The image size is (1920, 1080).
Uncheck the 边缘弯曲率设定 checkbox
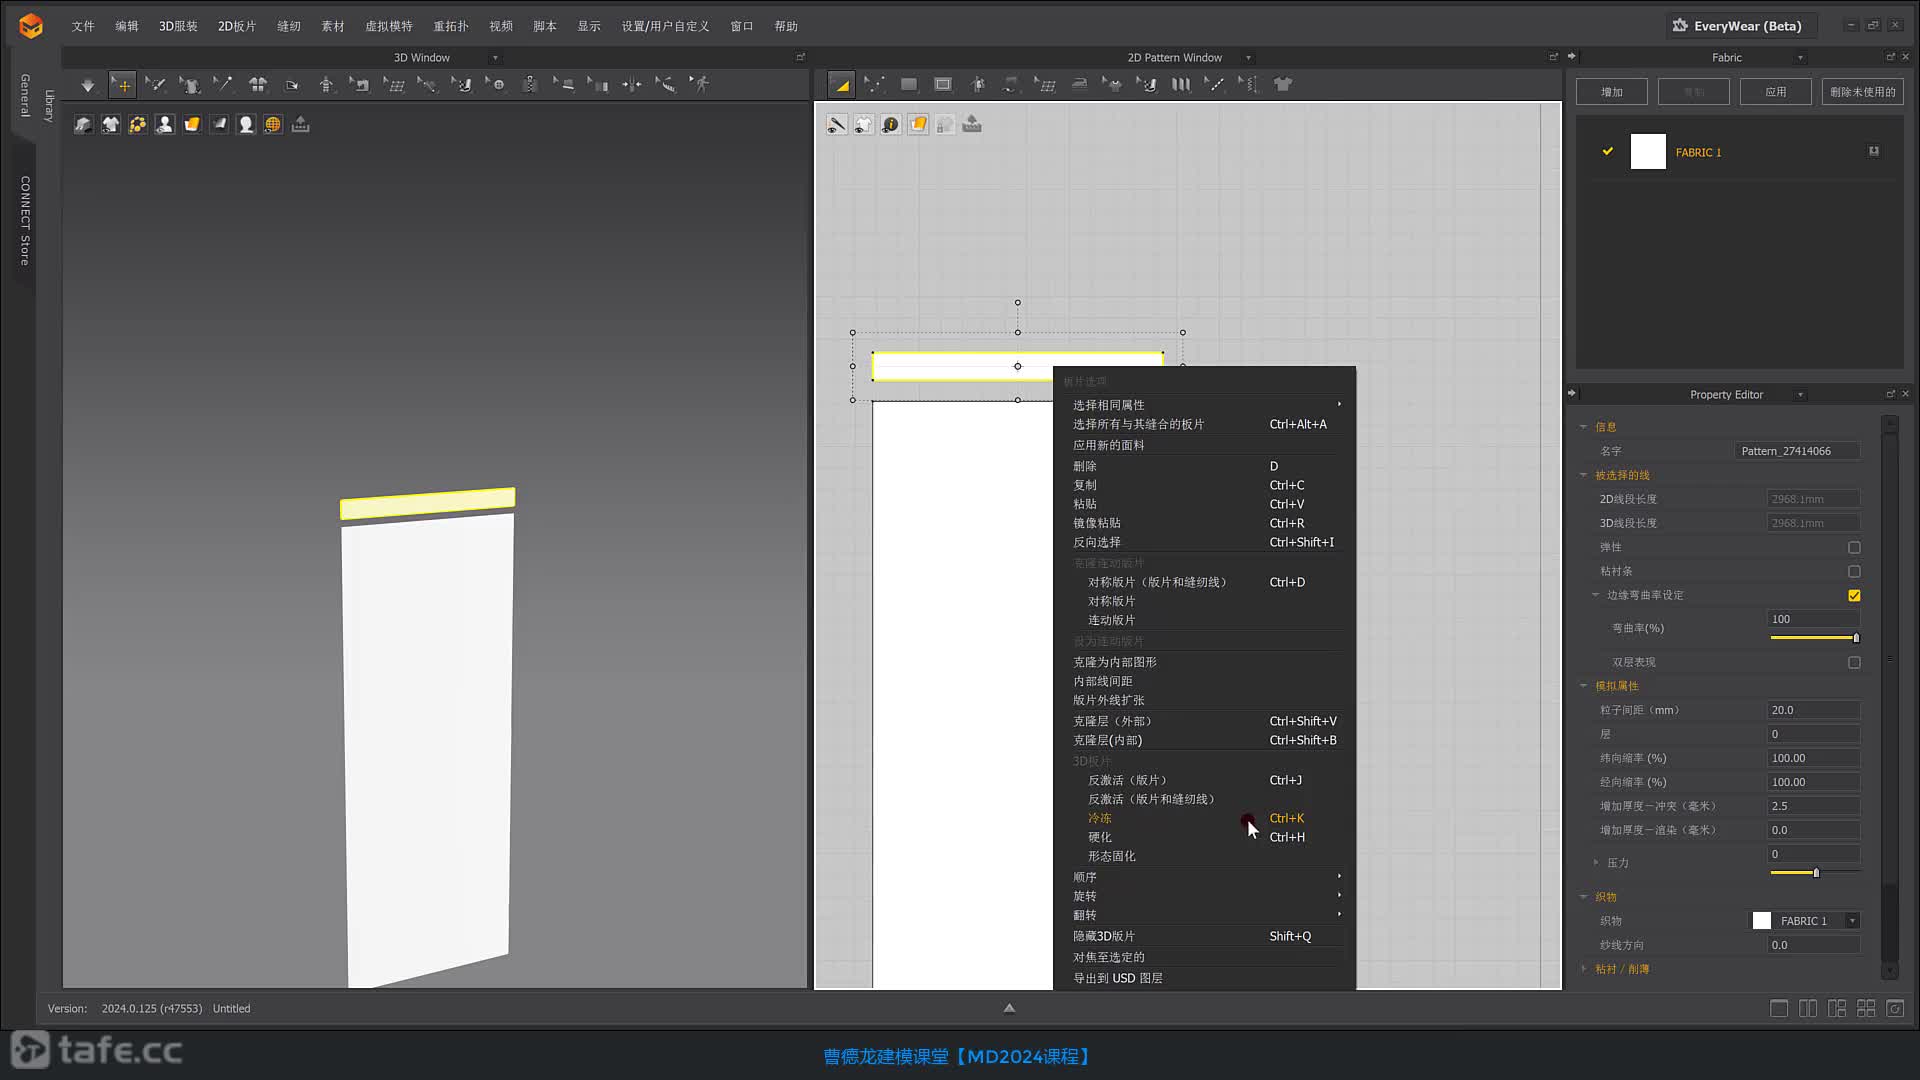[x=1854, y=596]
